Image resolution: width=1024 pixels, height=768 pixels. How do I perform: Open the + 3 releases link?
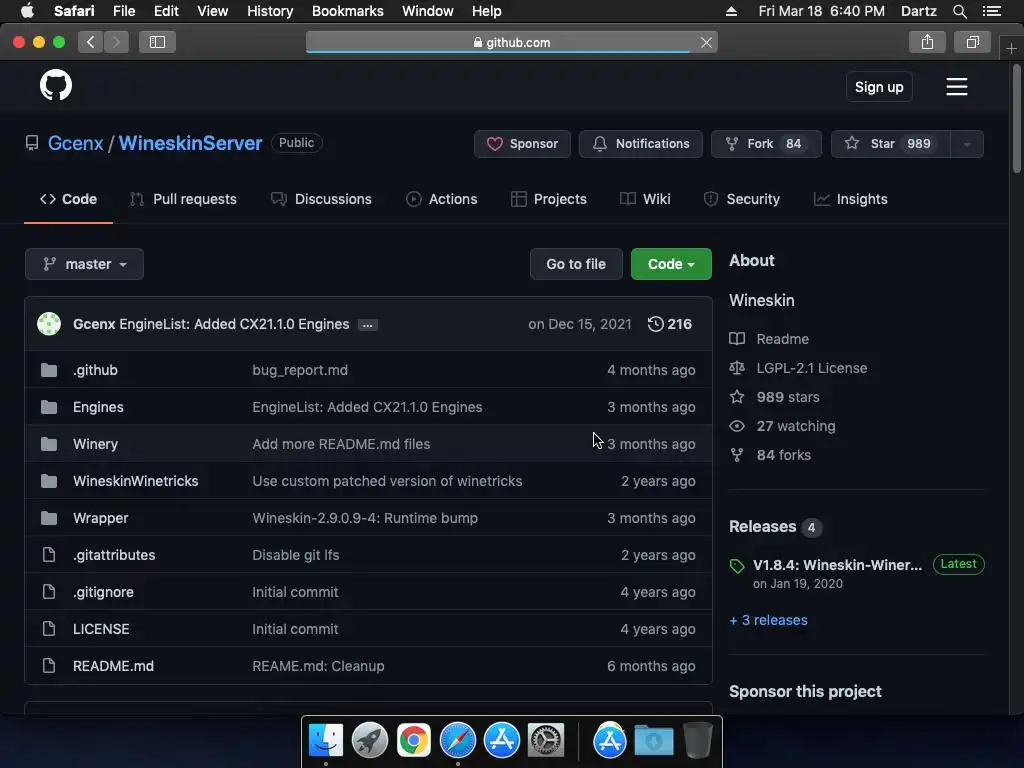pos(769,620)
